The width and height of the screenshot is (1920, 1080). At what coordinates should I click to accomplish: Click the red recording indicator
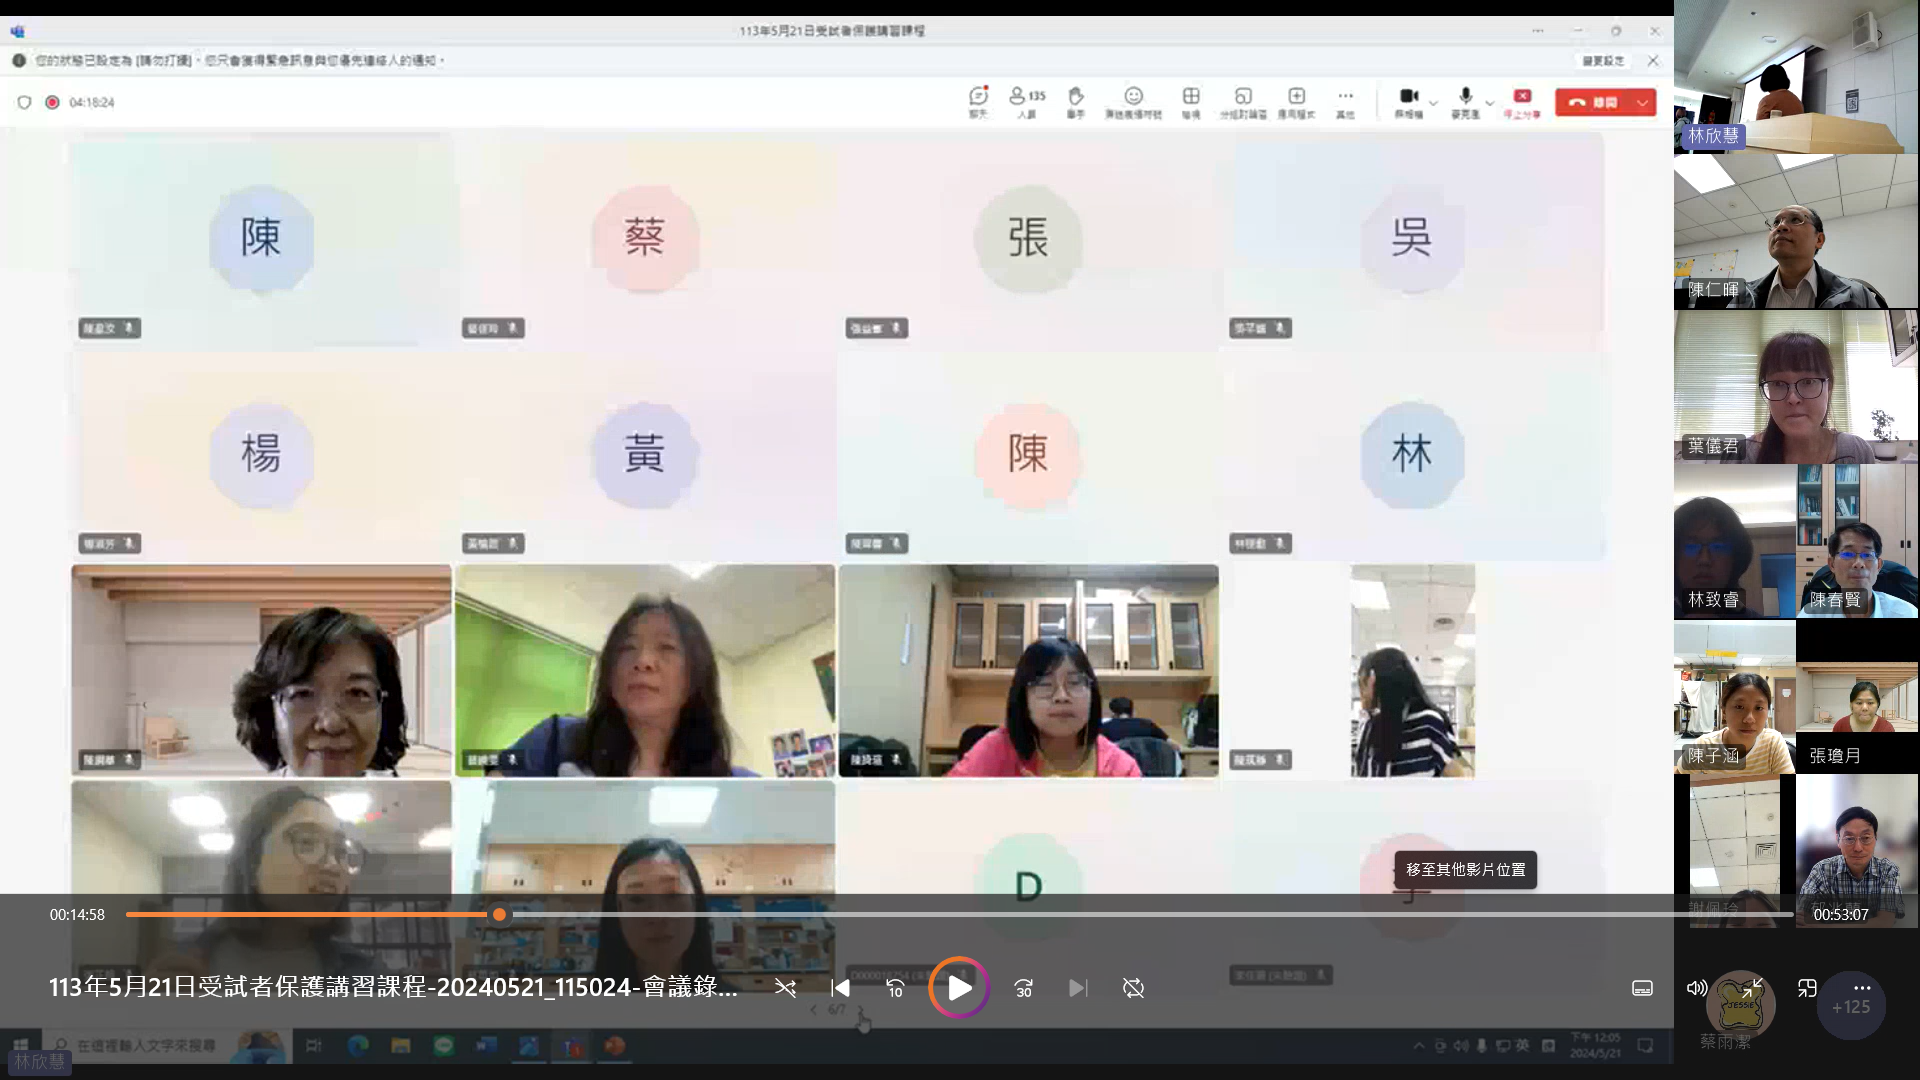(52, 102)
